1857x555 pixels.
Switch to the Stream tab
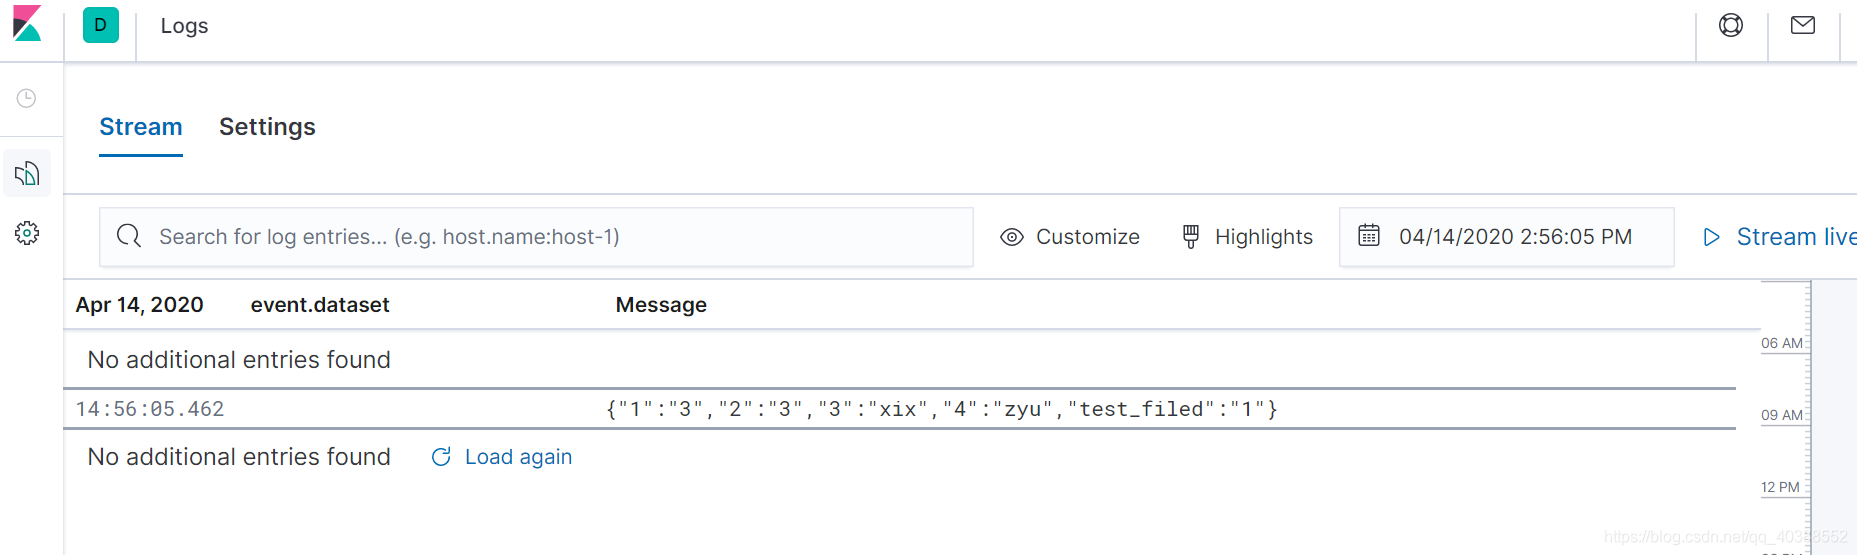pos(141,127)
